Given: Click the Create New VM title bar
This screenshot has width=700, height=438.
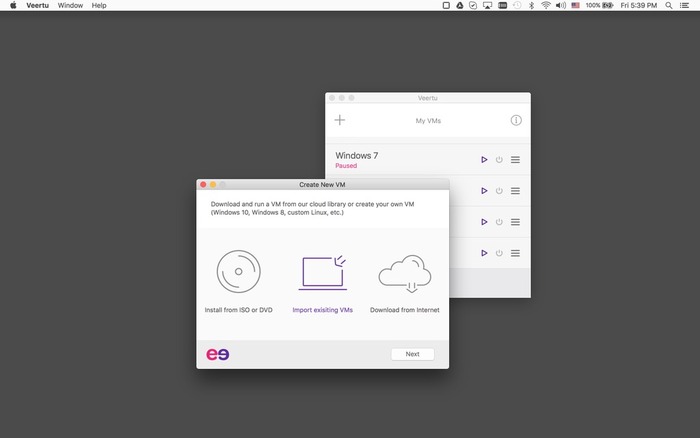Looking at the screenshot, I should click(322, 184).
